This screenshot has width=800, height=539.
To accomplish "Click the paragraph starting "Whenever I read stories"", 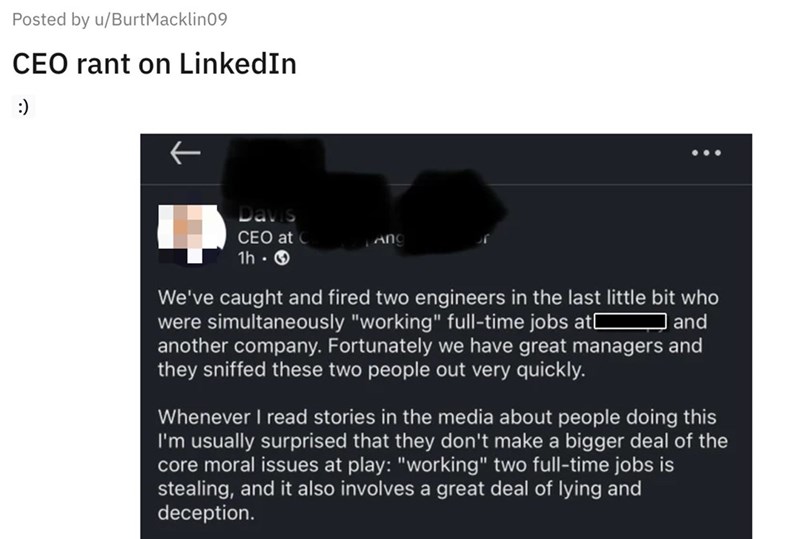I will tap(442, 464).
